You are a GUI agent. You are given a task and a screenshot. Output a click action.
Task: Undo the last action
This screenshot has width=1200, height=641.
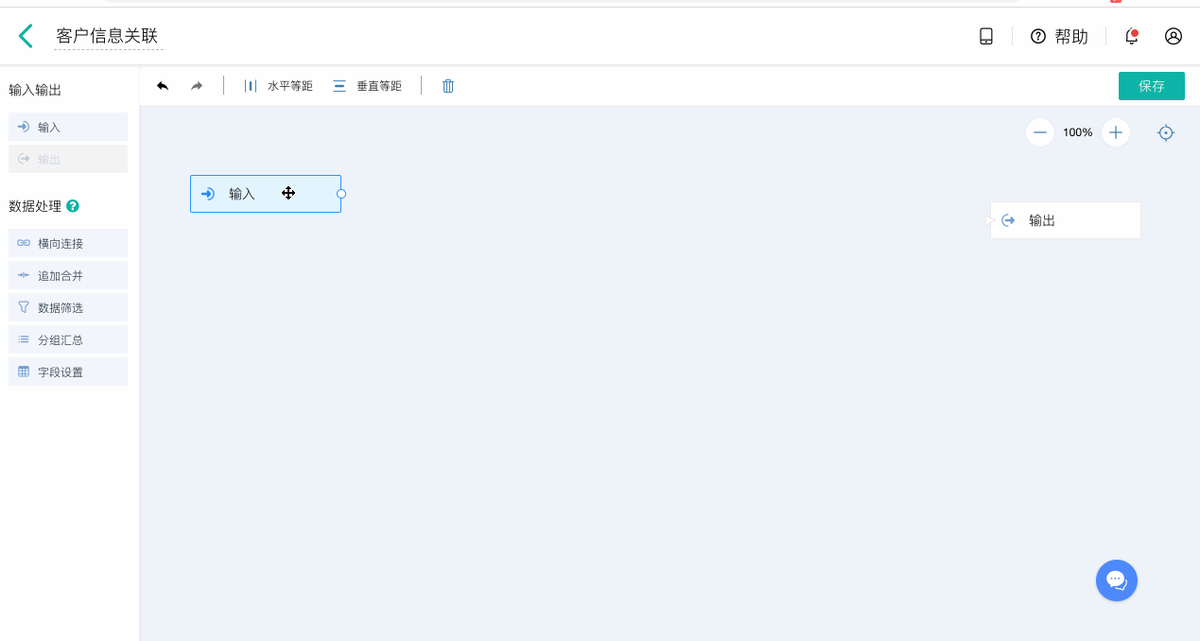pyautogui.click(x=163, y=86)
